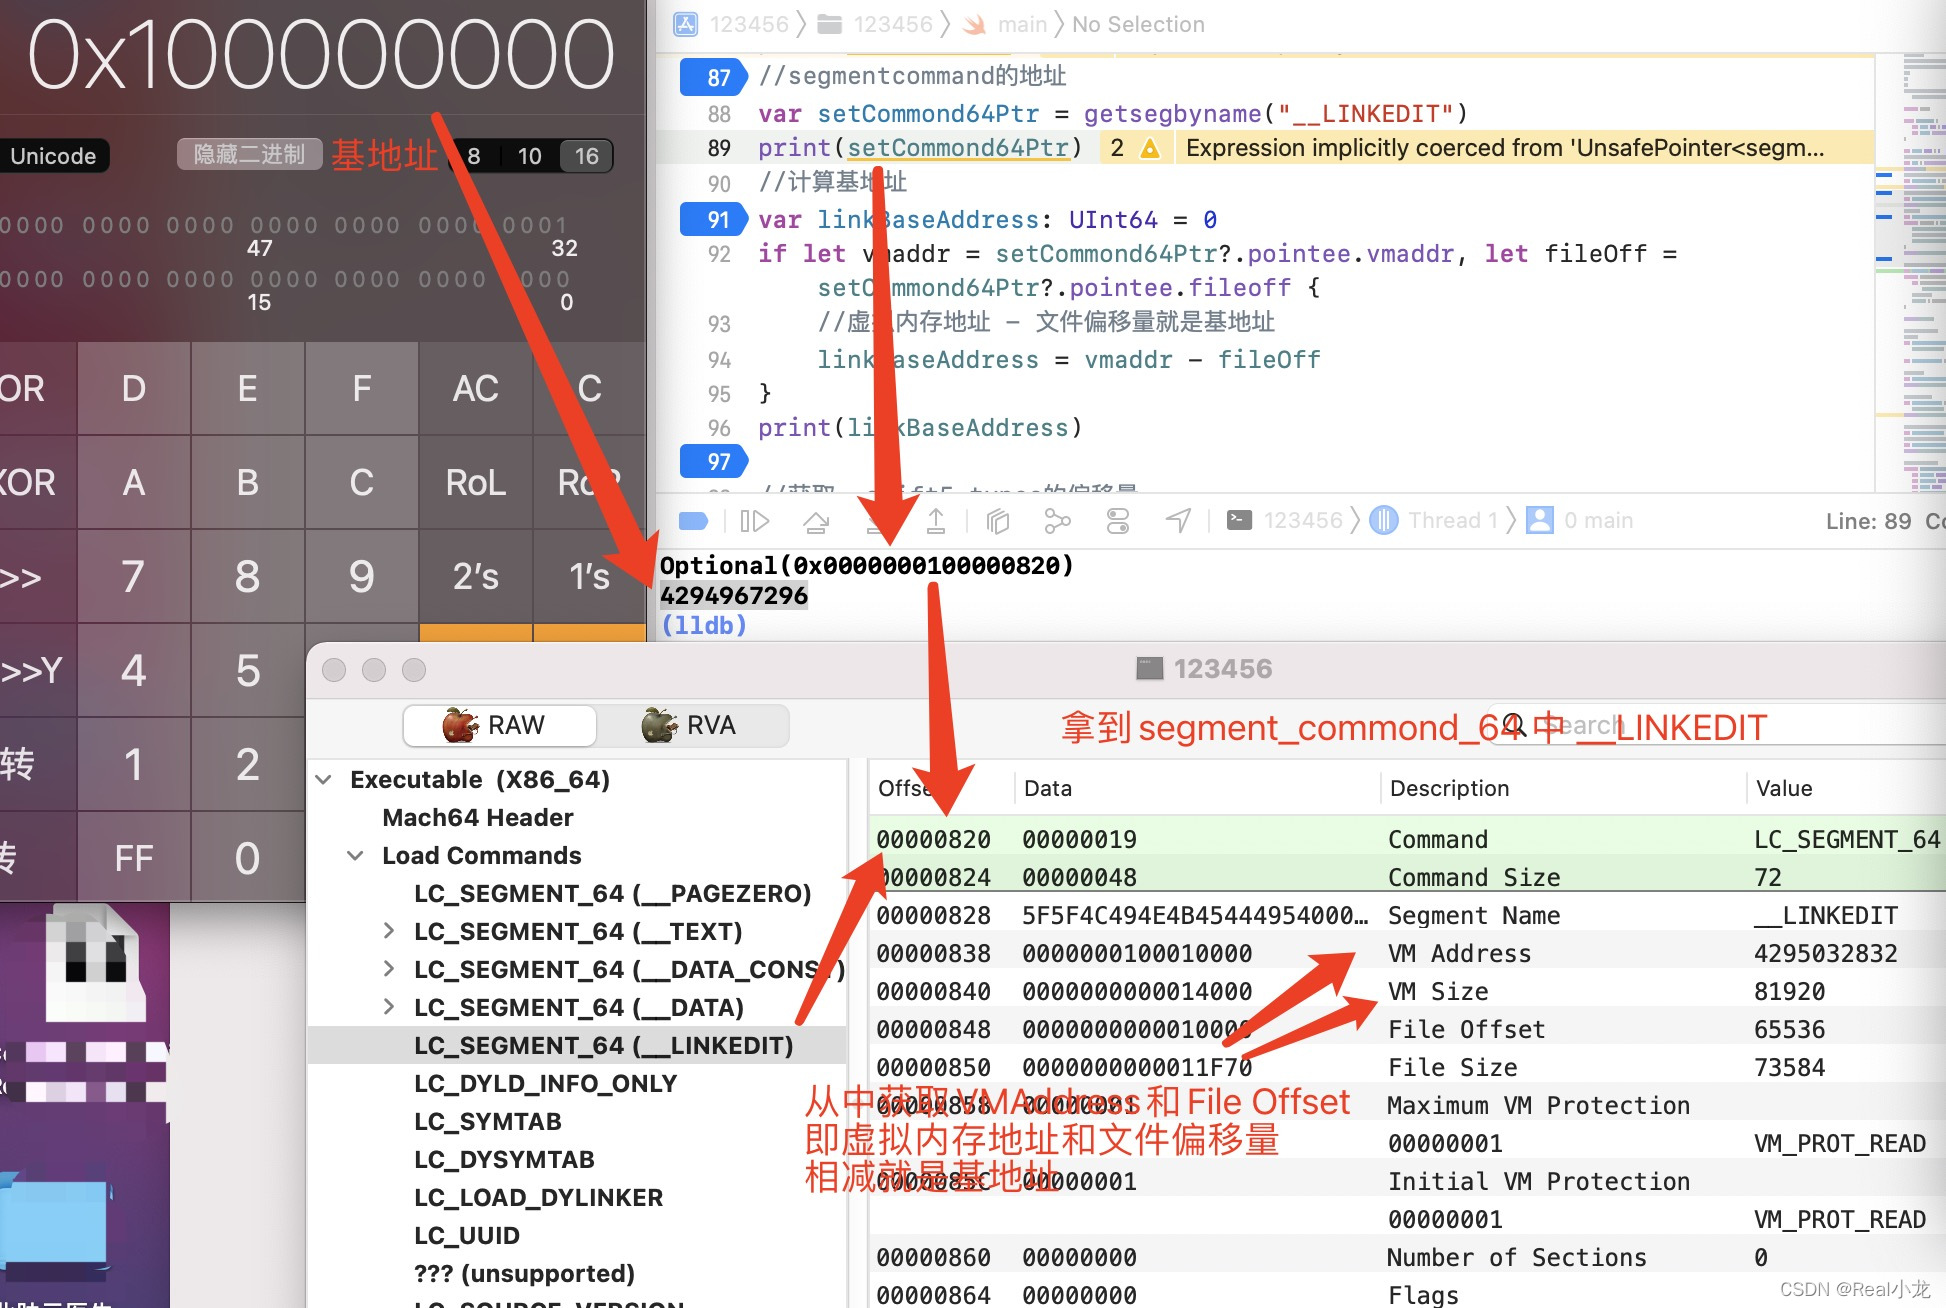
Task: Toggle breakpoint on line 87
Action: click(x=713, y=77)
